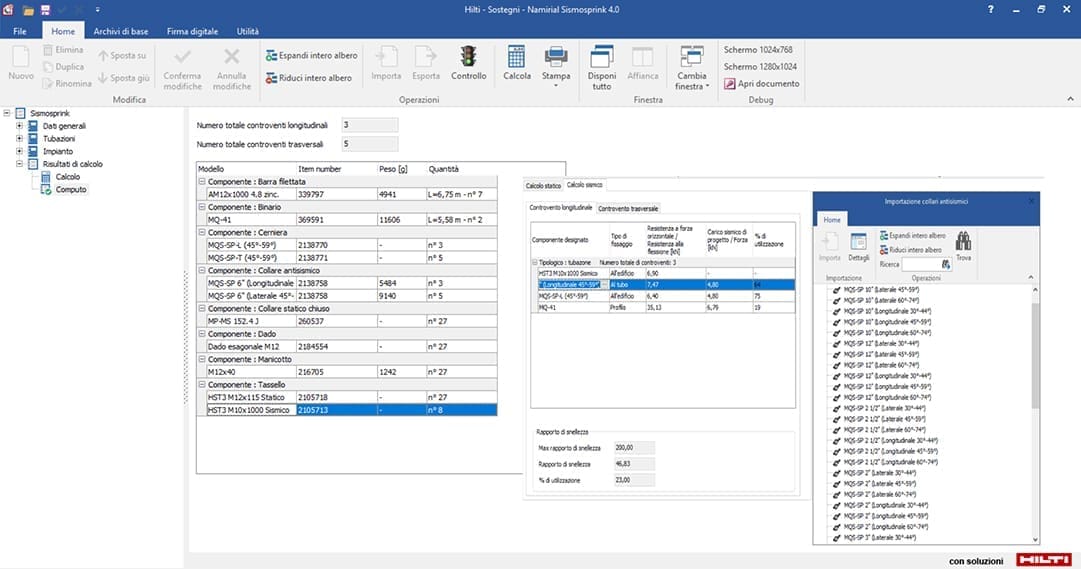Click Annulla modifiche X icon

[x=232, y=57]
